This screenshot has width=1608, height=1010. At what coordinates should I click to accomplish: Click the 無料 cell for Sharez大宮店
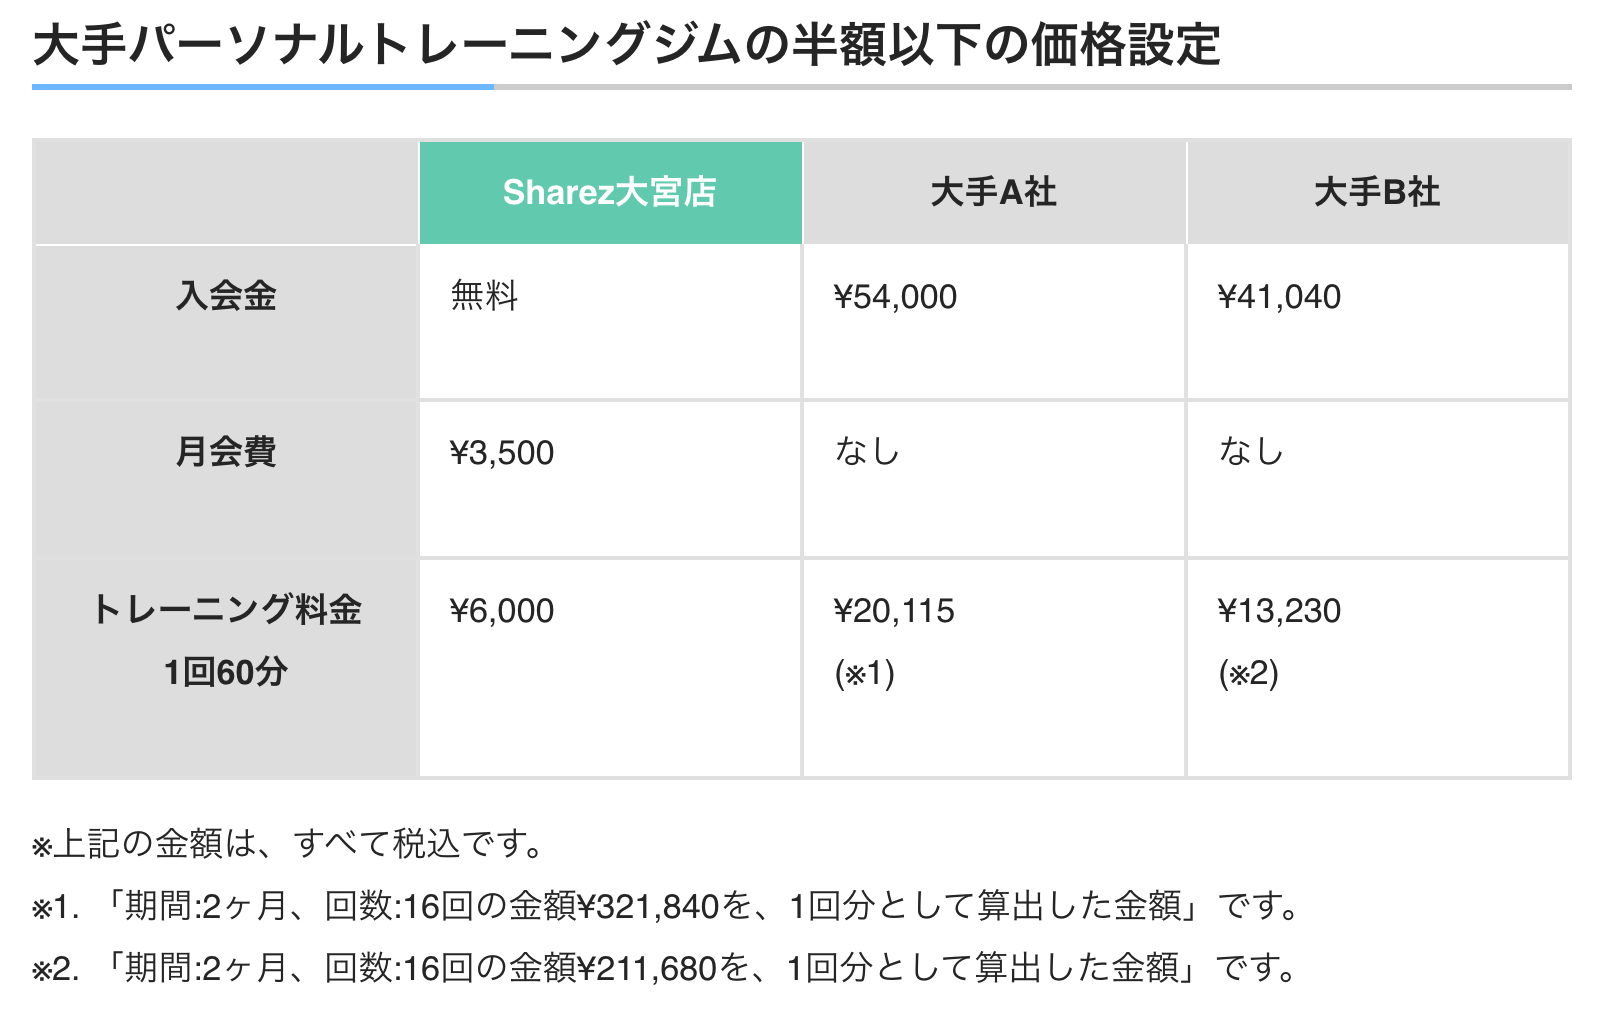(484, 296)
